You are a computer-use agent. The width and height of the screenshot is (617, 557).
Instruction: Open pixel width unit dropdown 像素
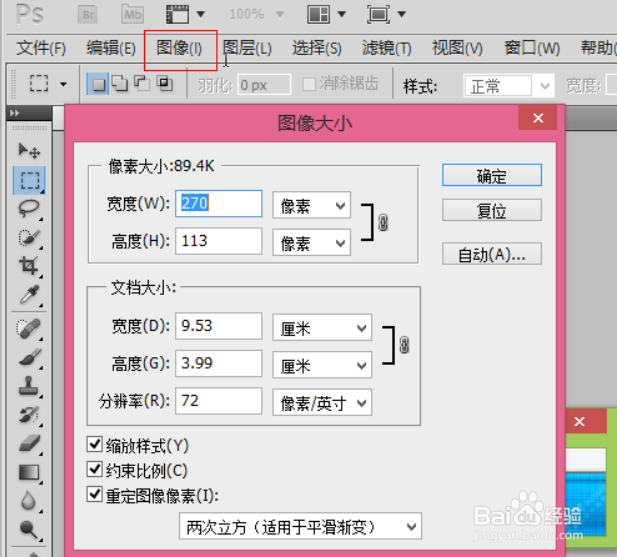click(311, 205)
